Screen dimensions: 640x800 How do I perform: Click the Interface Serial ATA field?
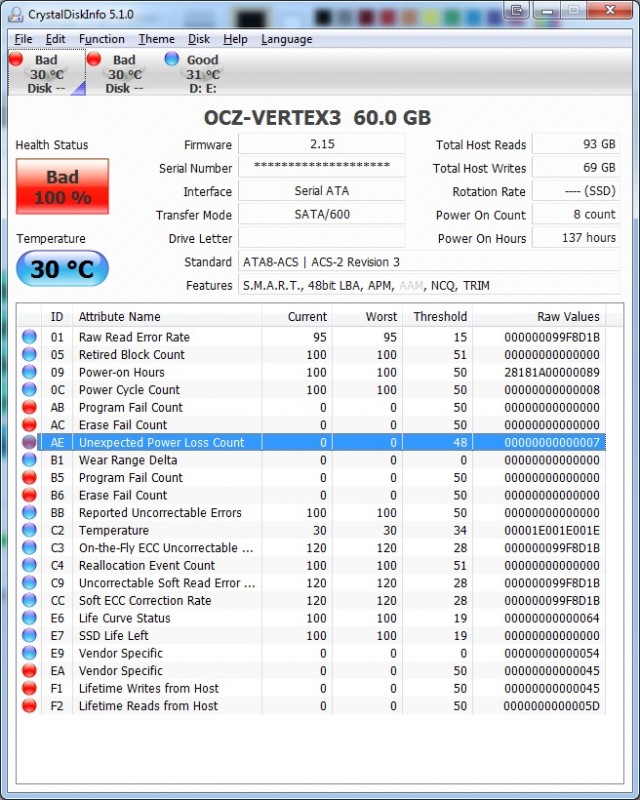[322, 191]
